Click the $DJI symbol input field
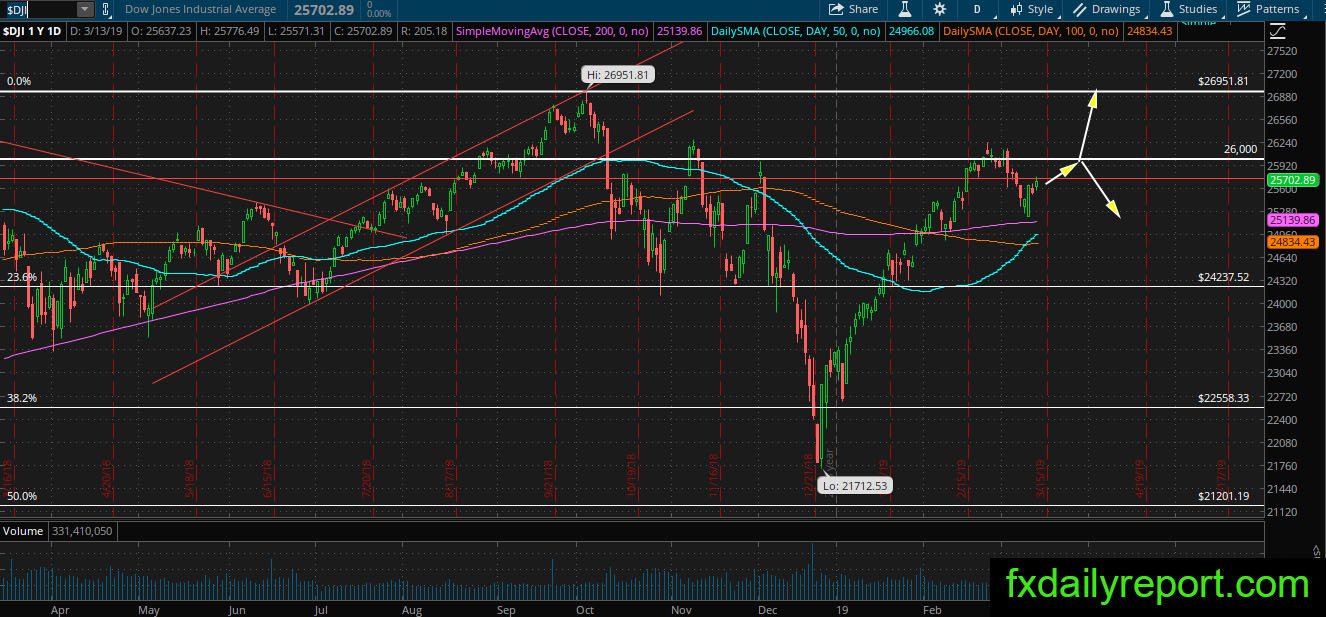The width and height of the screenshot is (1326, 617). point(38,9)
